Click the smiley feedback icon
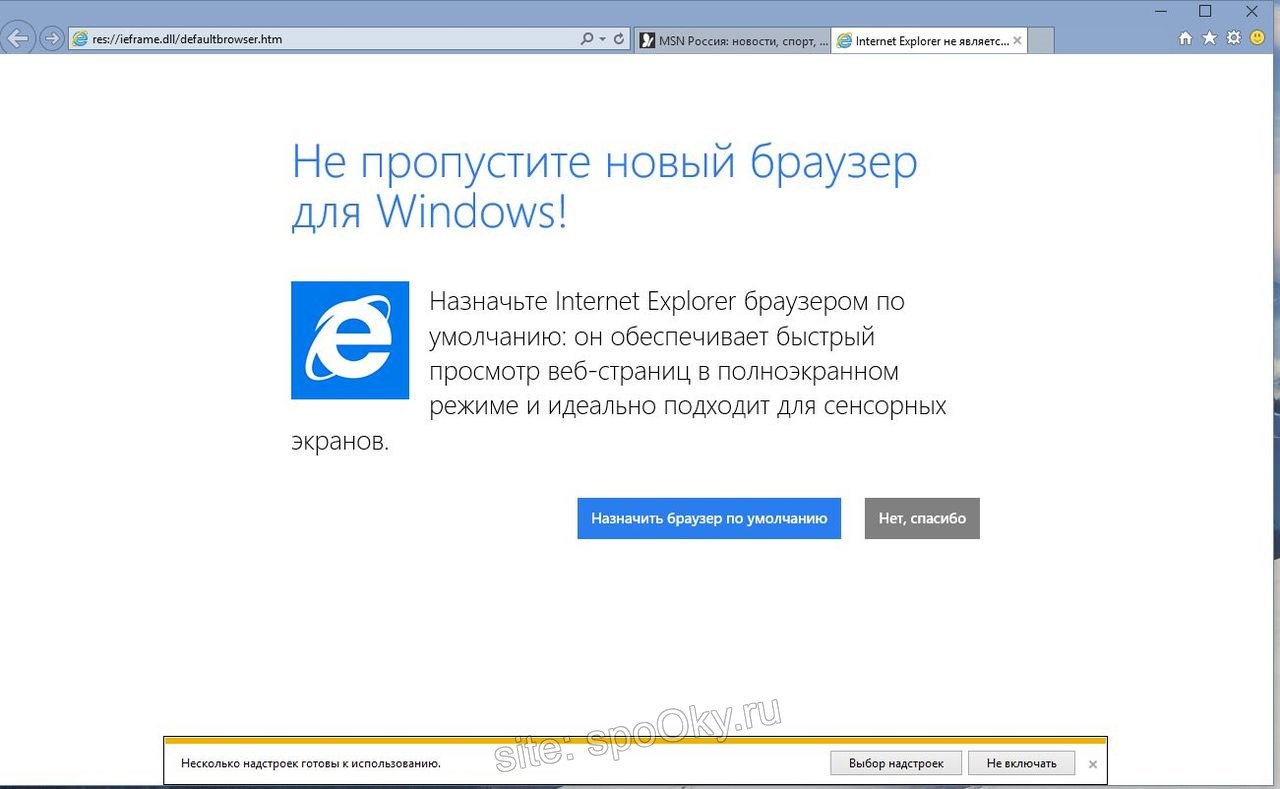This screenshot has width=1280, height=789. [x=1256, y=38]
